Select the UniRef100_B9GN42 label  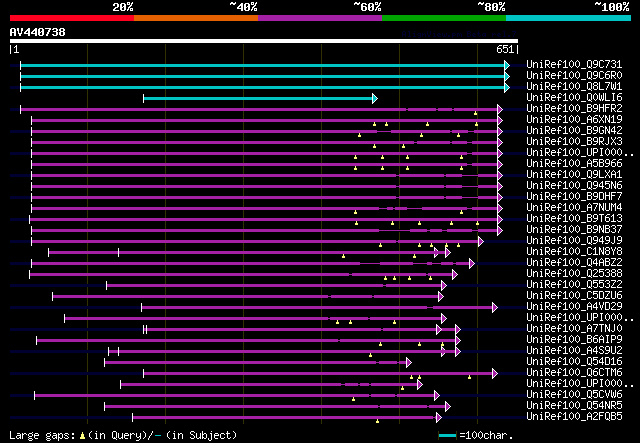click(574, 131)
